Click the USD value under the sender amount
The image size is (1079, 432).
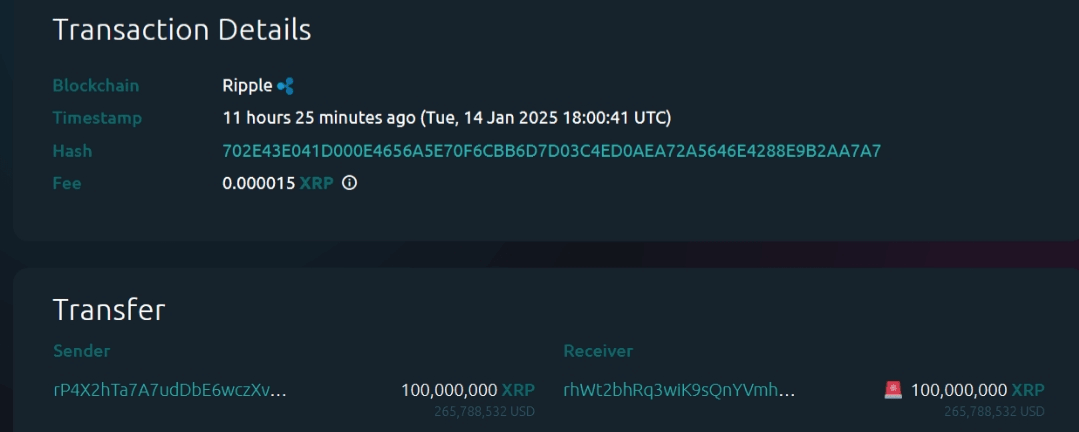(484, 411)
